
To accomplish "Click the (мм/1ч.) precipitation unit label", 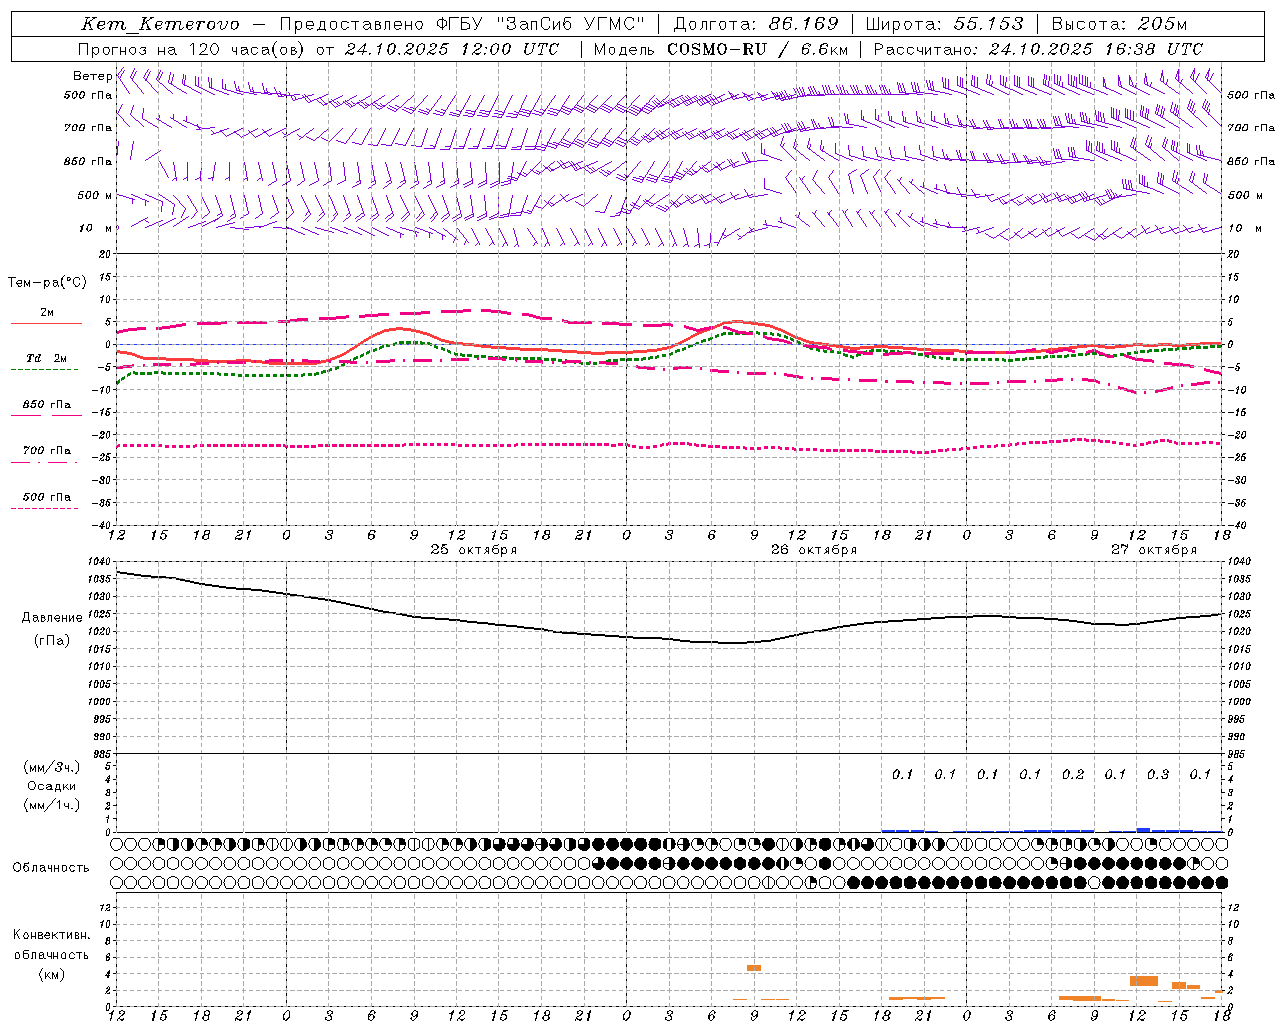I will pos(52,805).
